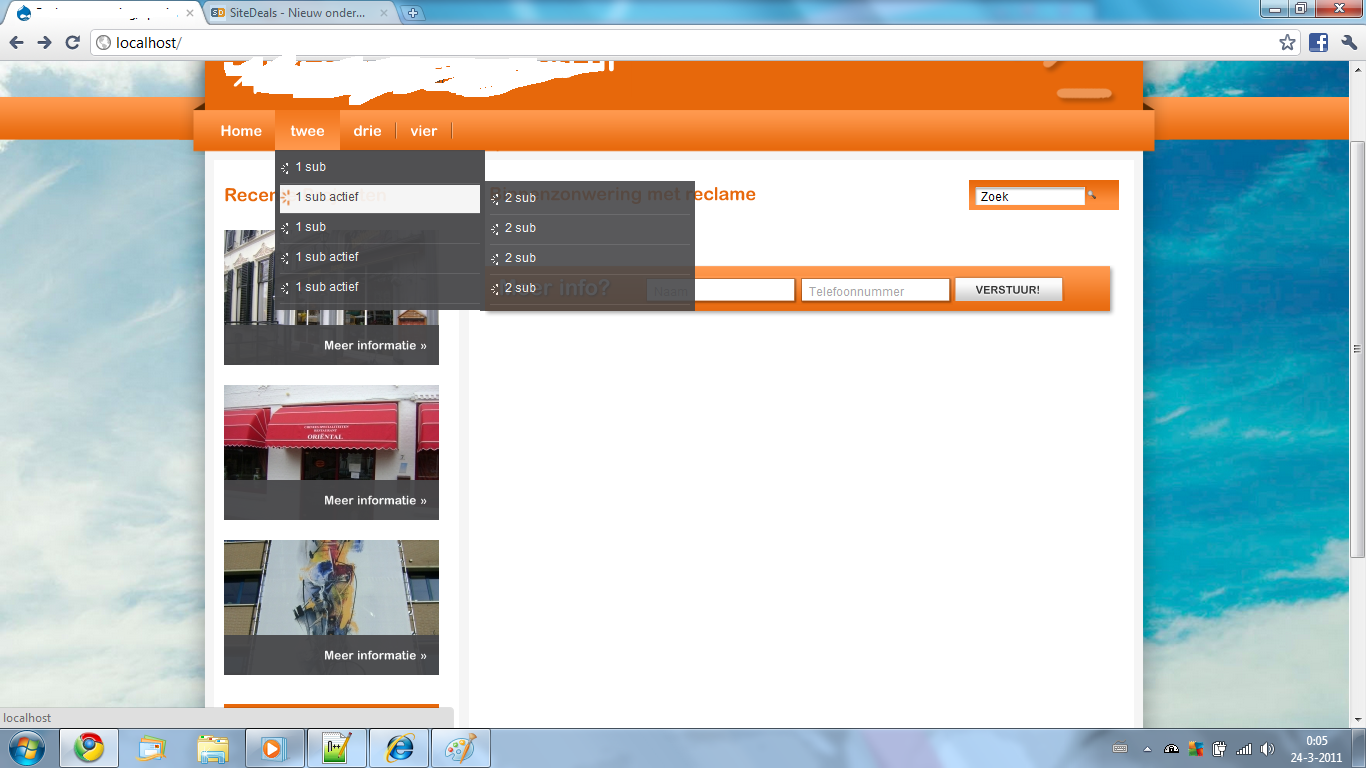The width and height of the screenshot is (1366, 768).
Task: Submit the form with VERSTUUR!
Action: pos(1008,290)
